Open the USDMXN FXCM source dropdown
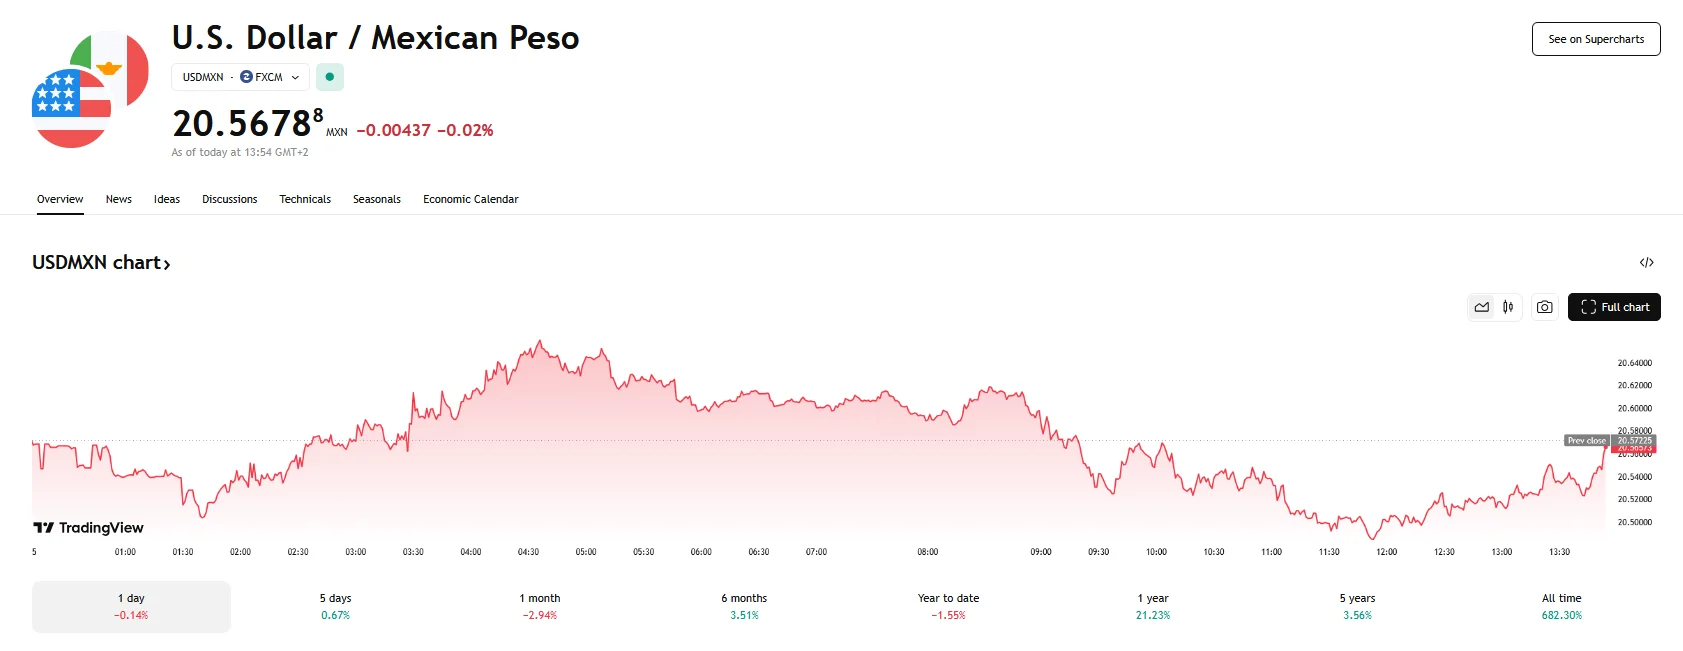 240,77
